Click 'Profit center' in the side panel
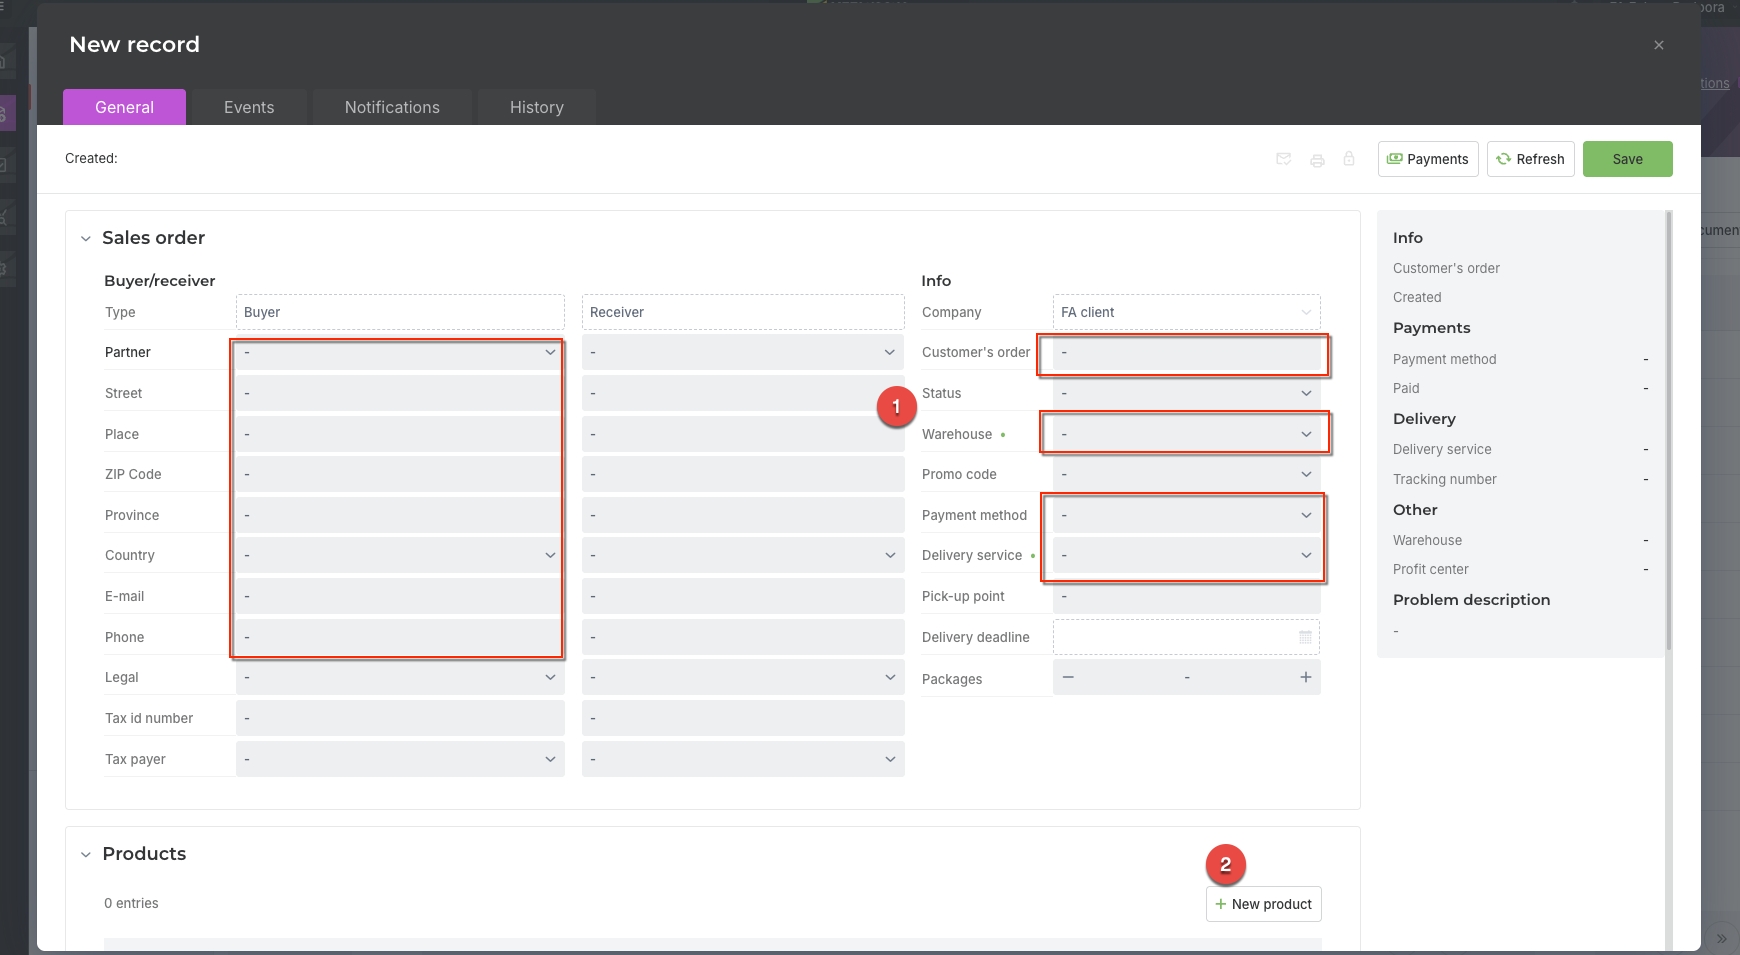The width and height of the screenshot is (1740, 955). coord(1430,569)
